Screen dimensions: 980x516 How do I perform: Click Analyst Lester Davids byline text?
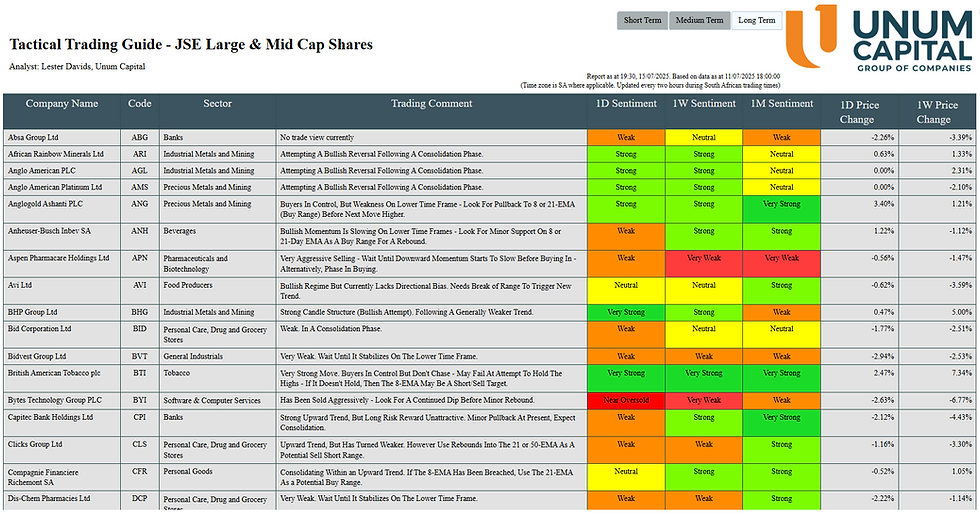[x=77, y=66]
